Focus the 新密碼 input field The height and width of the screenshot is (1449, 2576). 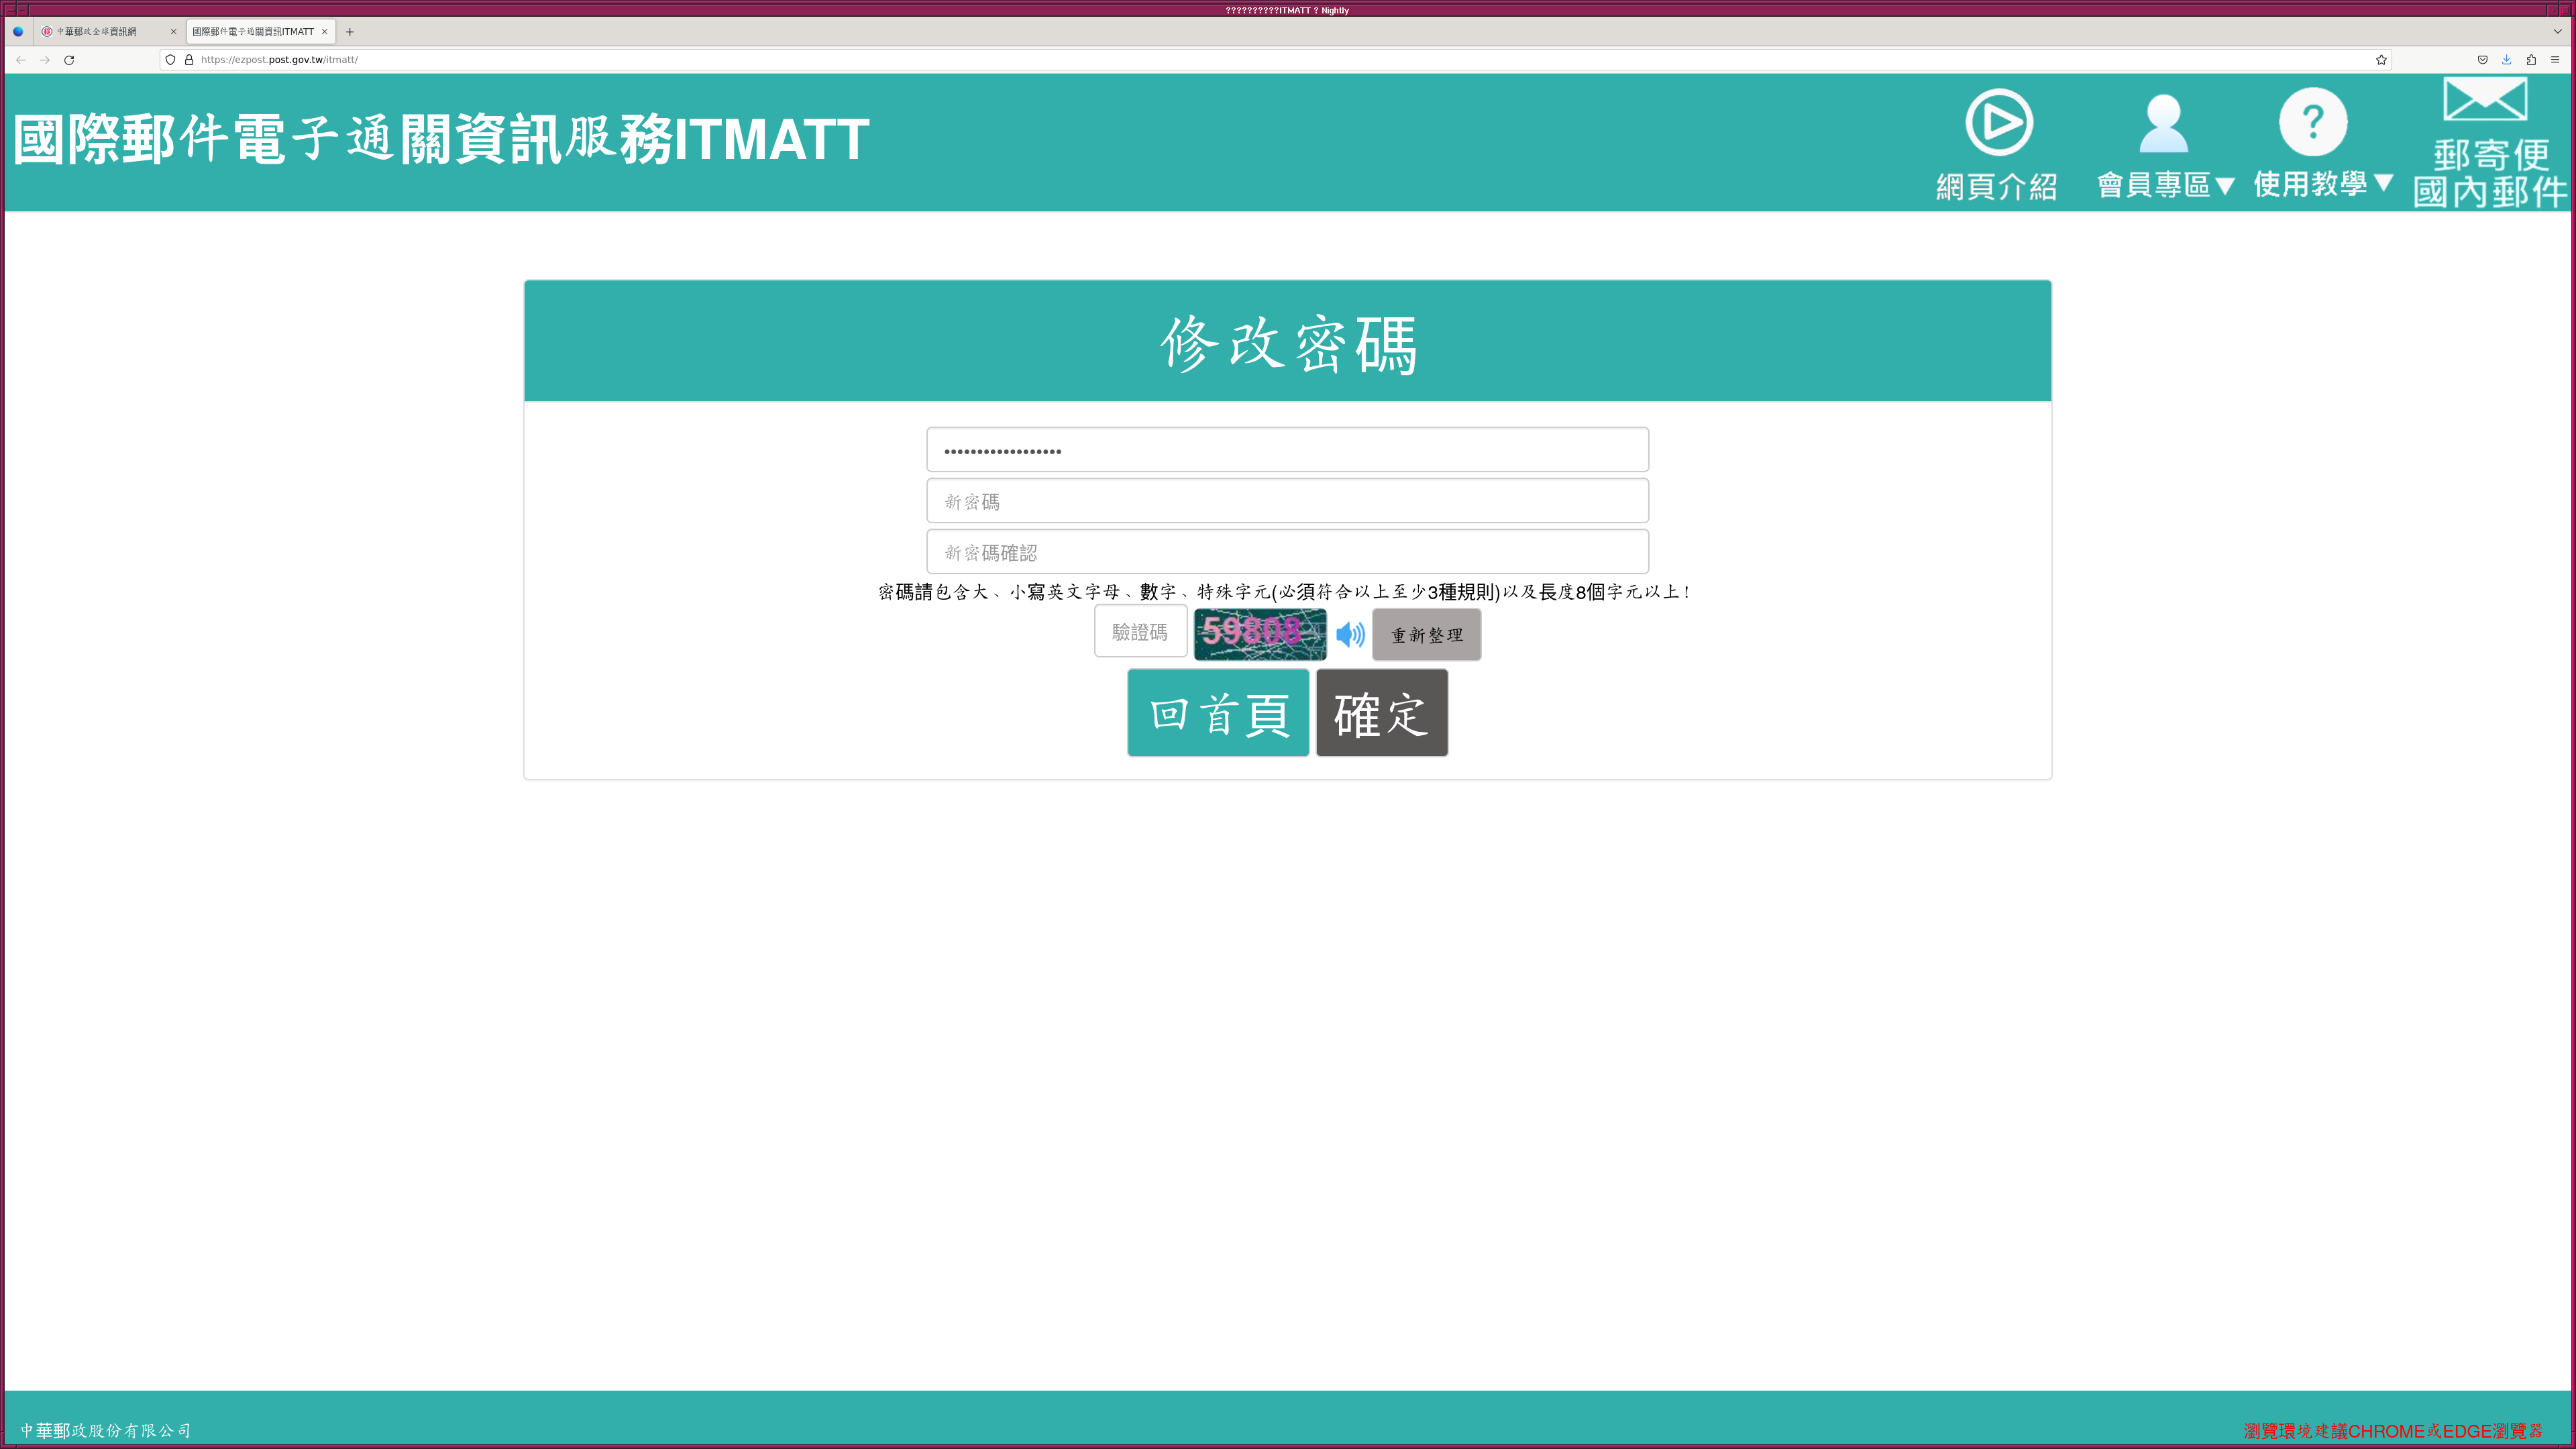pyautogui.click(x=1287, y=501)
